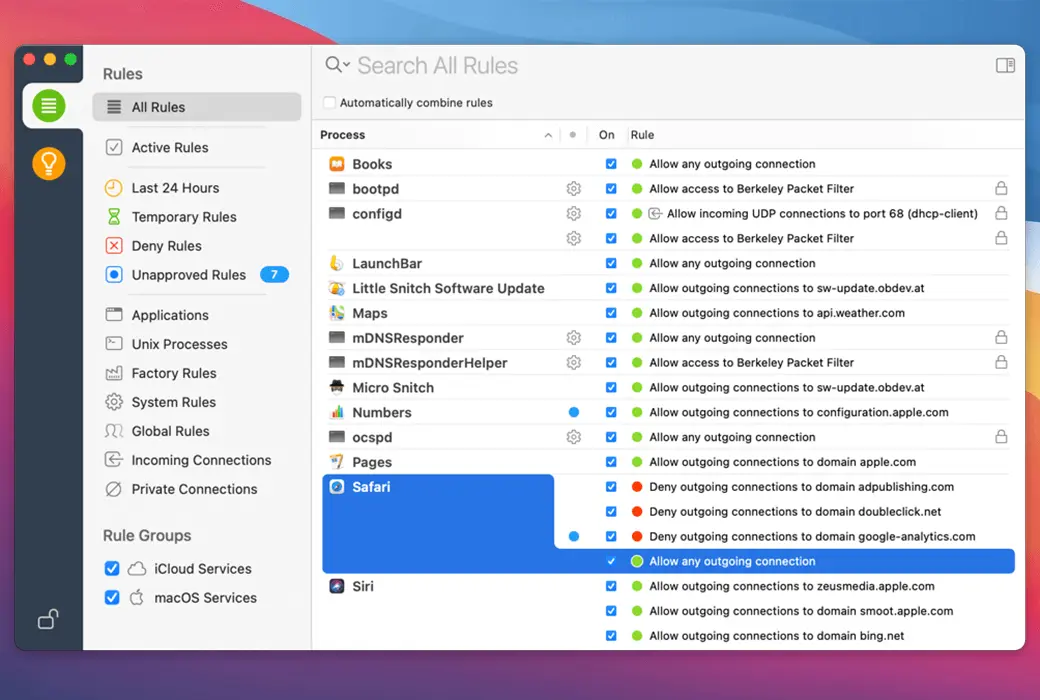The image size is (1040, 700).
Task: Click the blue dot beside the google-analytics.com rule
Action: tap(574, 536)
